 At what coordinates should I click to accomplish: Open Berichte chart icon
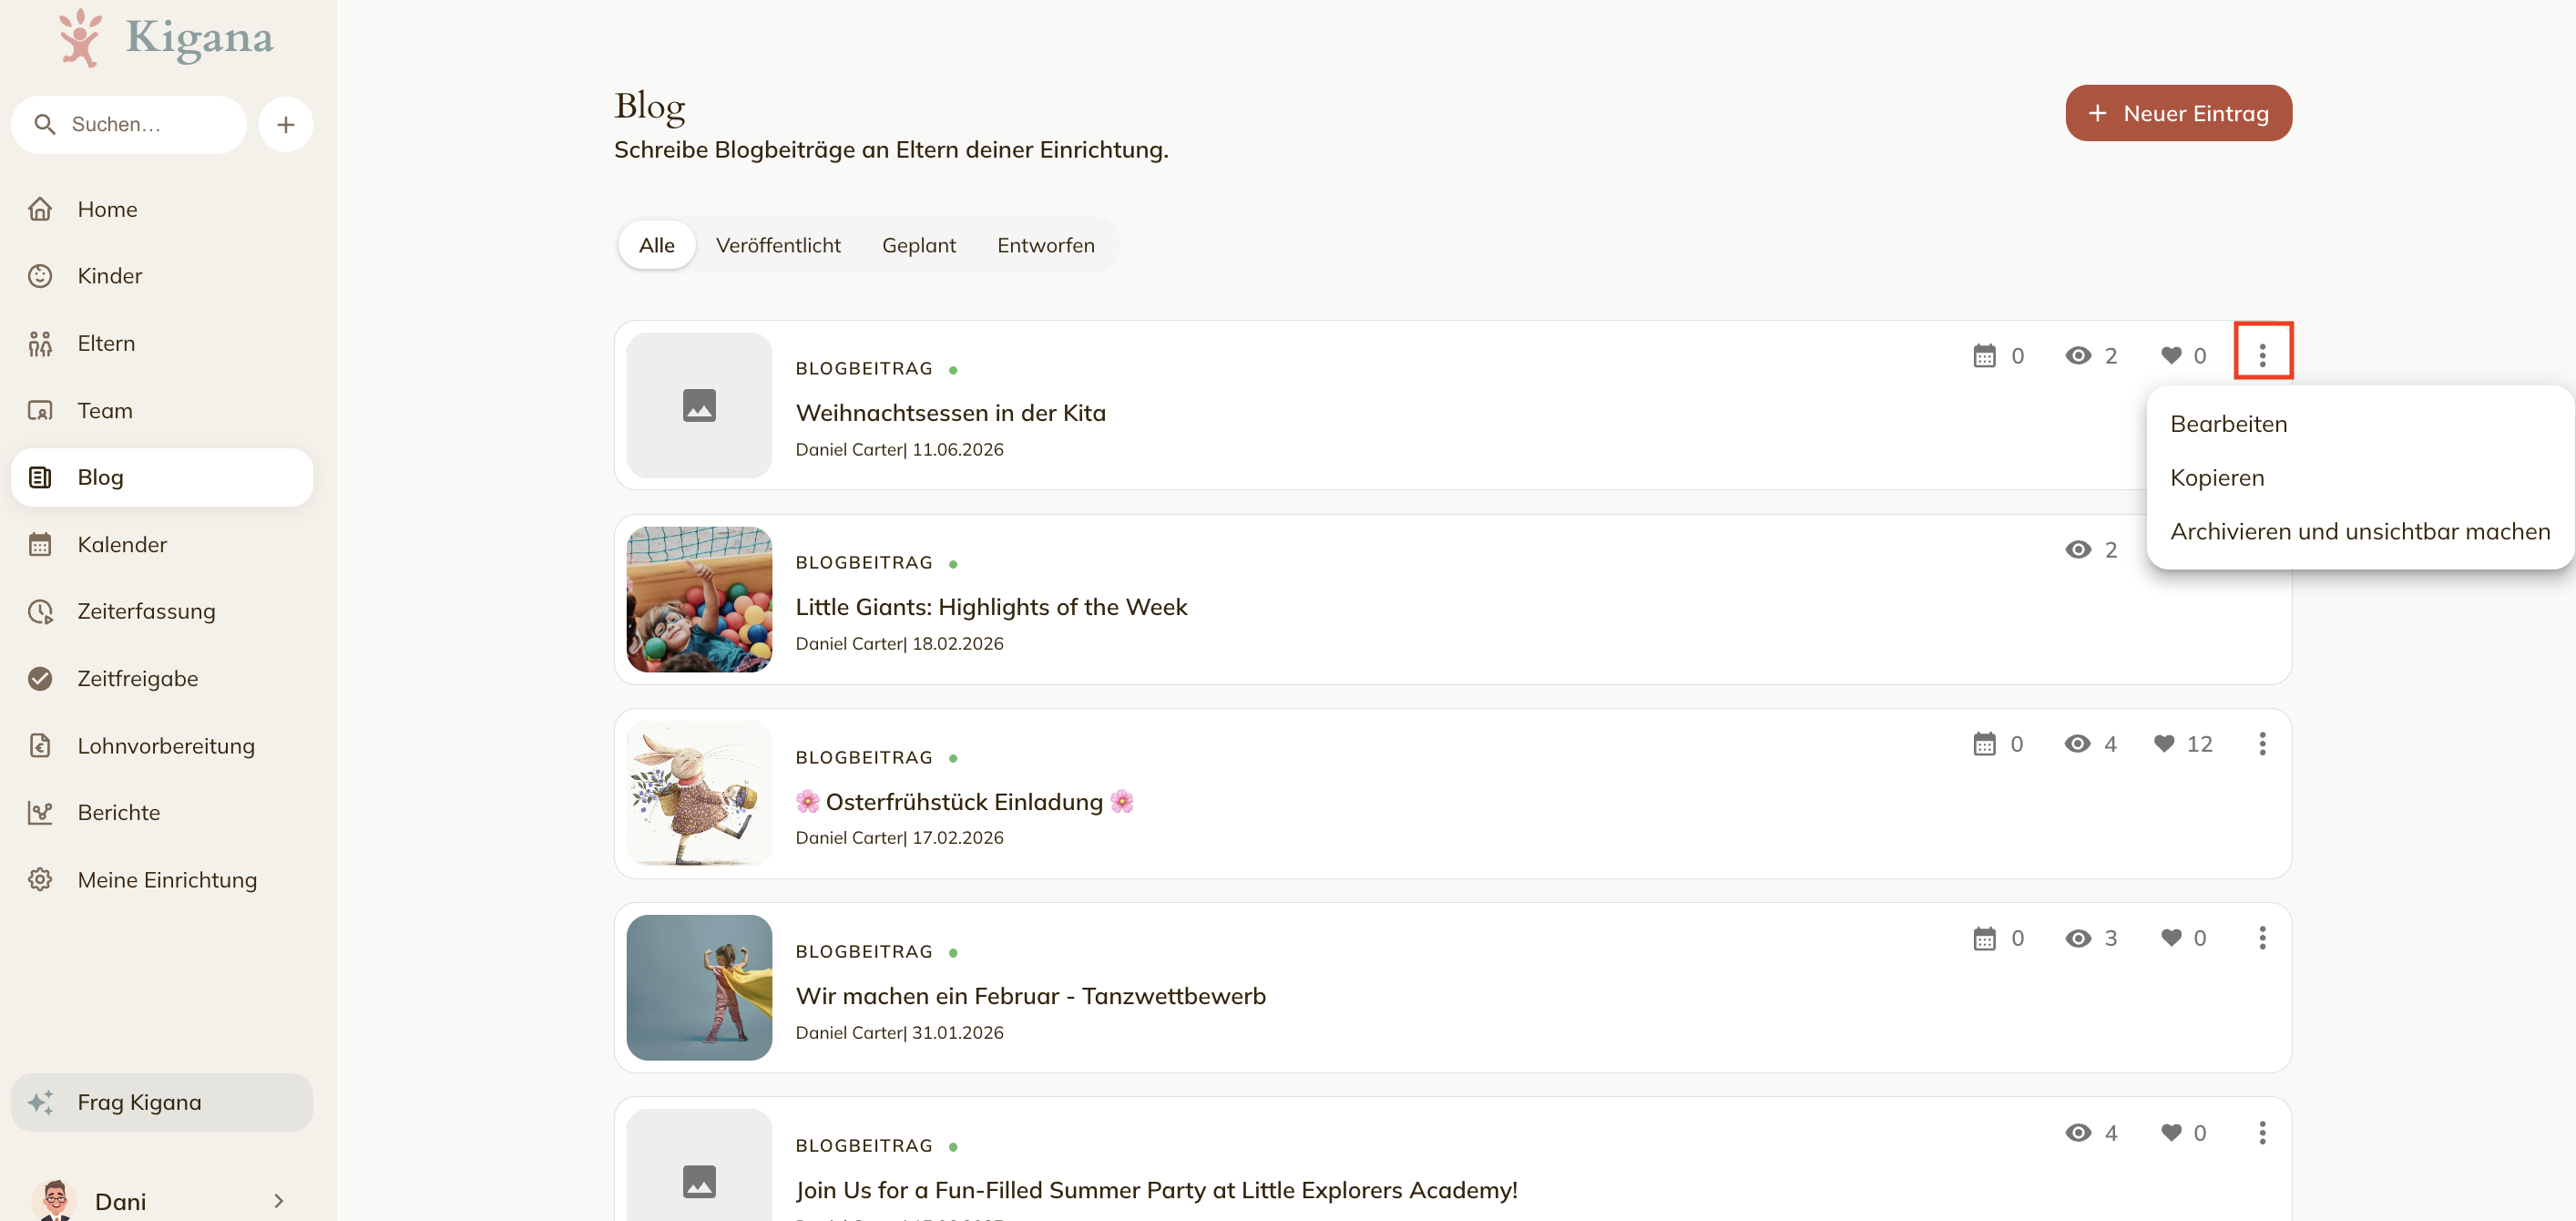(x=40, y=813)
